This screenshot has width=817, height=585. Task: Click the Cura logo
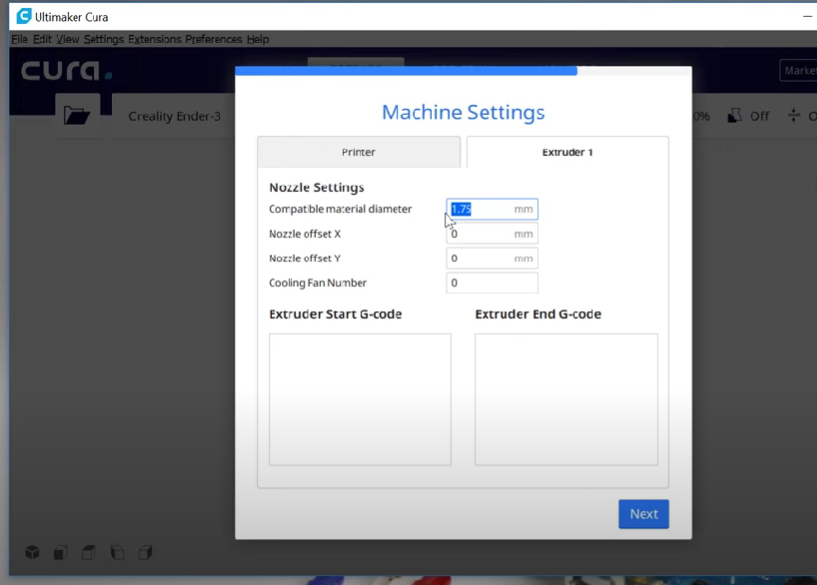66,71
